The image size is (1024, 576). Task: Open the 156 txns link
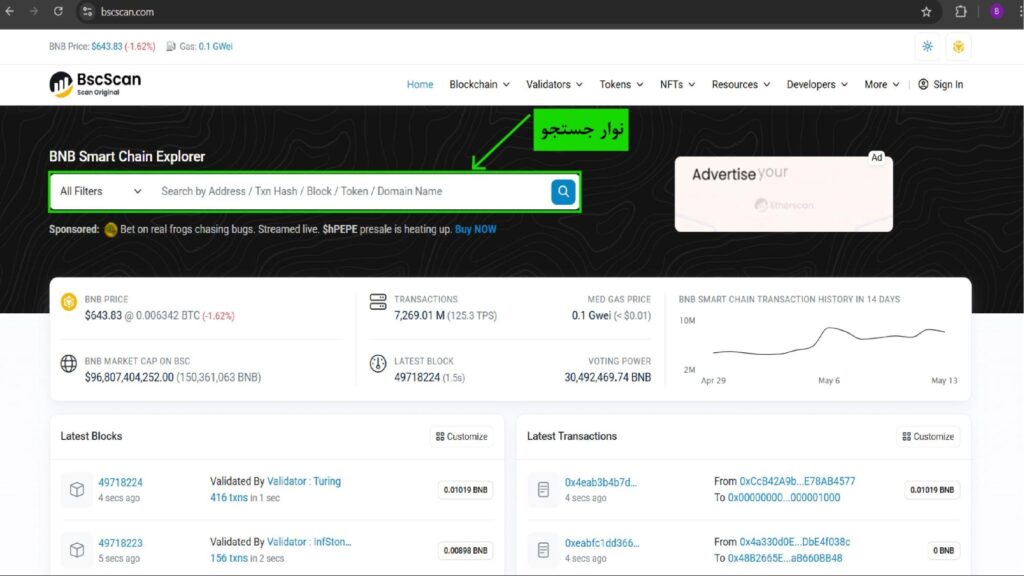(229, 558)
